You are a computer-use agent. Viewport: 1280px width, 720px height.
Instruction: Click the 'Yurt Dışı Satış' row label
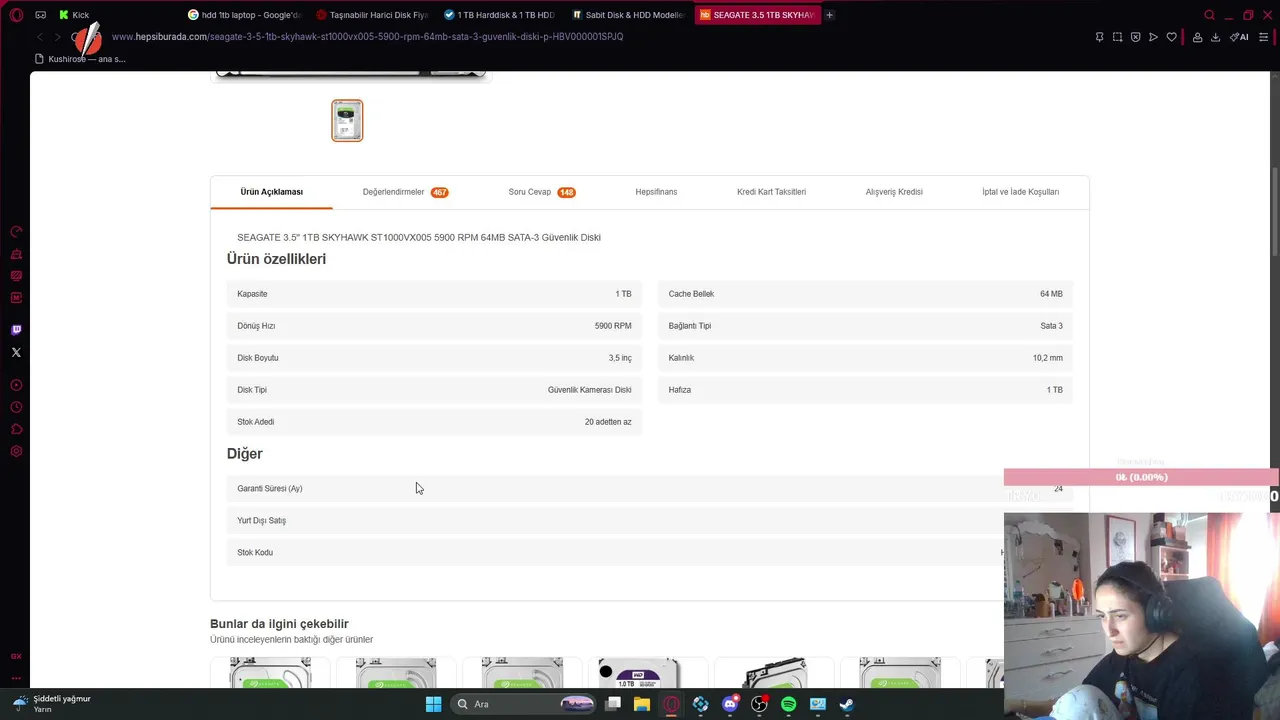coord(261,521)
